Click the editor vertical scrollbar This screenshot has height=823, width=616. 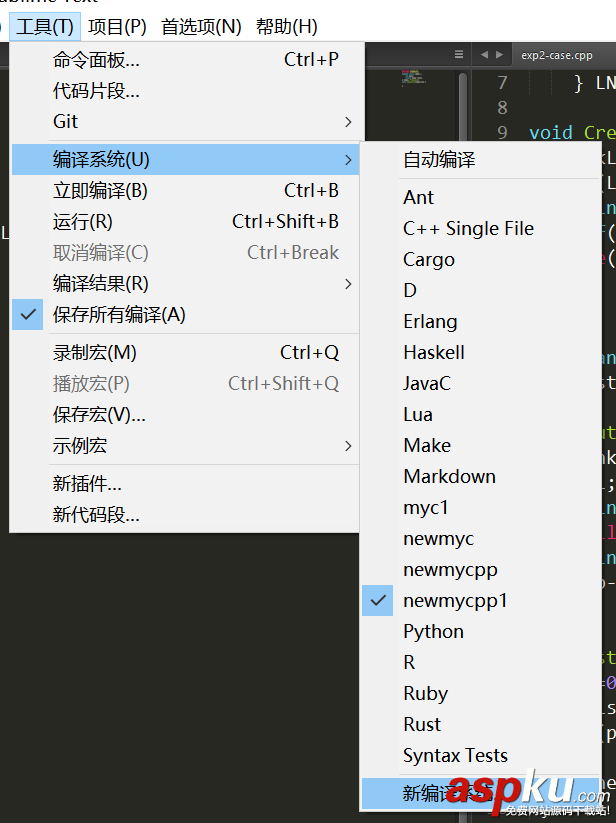click(x=463, y=105)
